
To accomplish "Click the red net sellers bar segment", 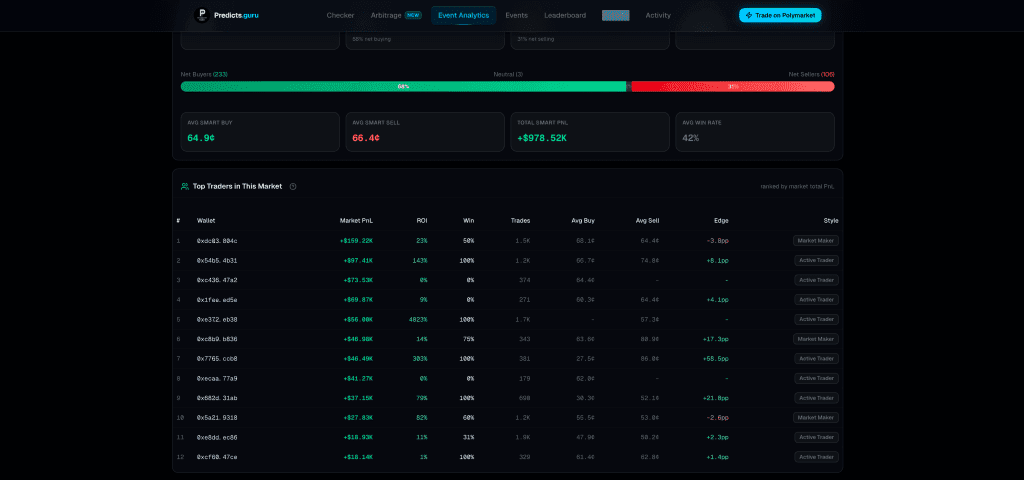I will coord(733,86).
